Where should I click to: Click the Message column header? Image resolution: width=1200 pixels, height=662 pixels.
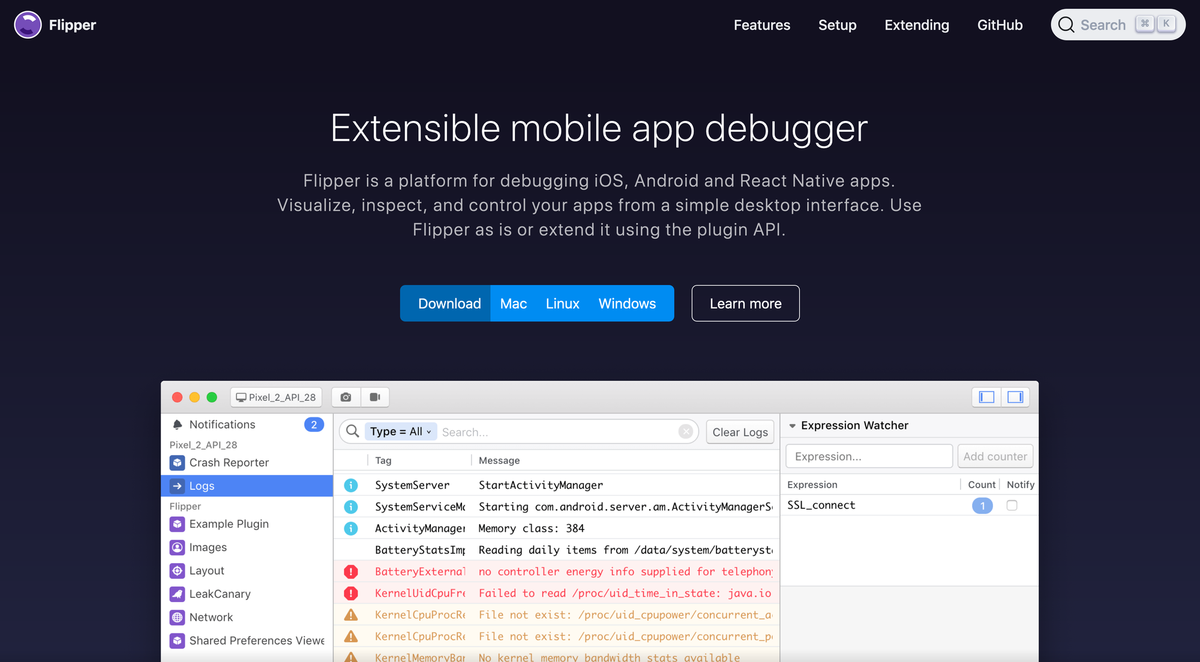point(499,460)
